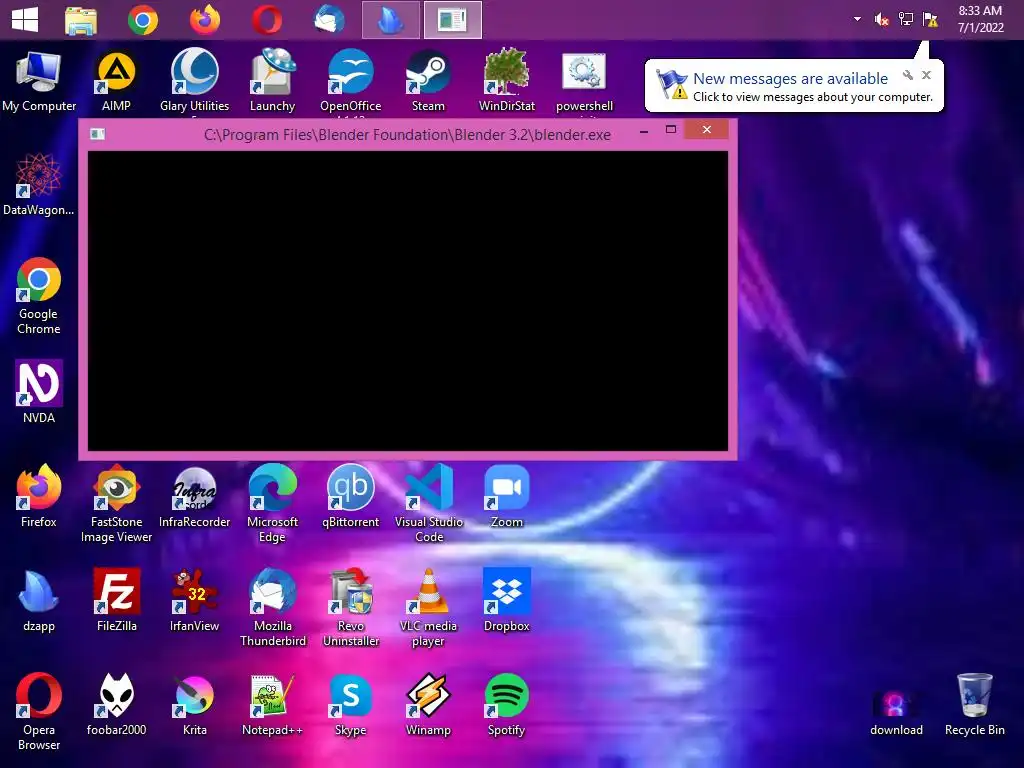Switch to the blender.exe console taskbar button
This screenshot has width=1024, height=768.
(x=453, y=20)
